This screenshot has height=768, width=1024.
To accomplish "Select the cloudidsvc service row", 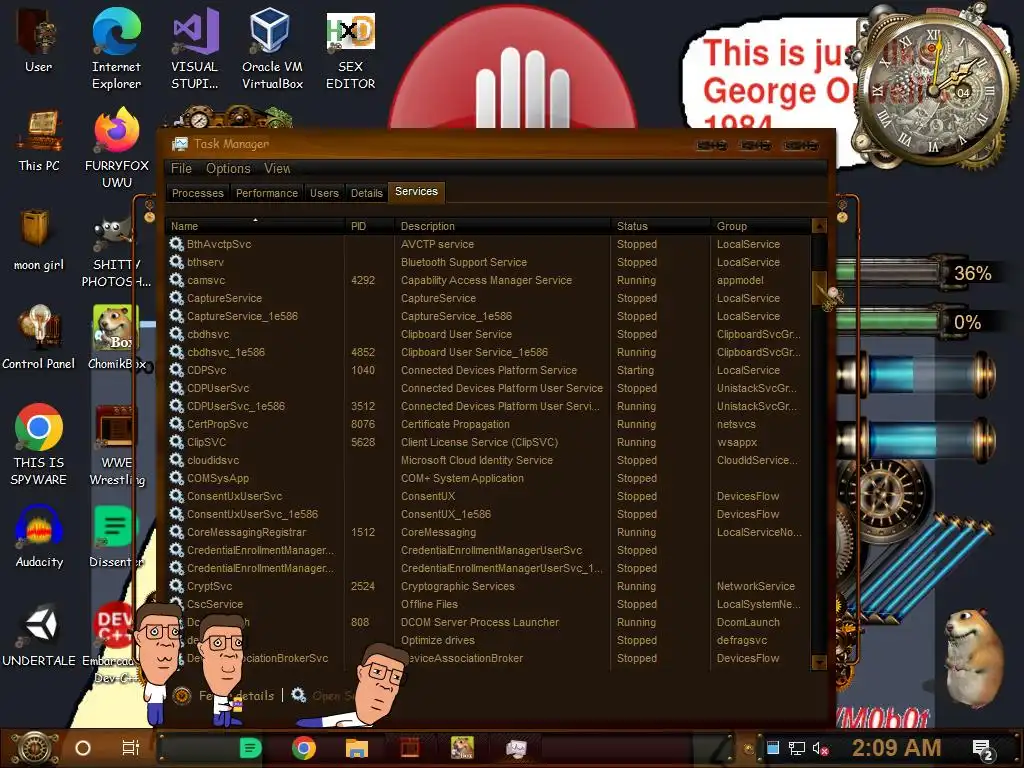I will [488, 460].
